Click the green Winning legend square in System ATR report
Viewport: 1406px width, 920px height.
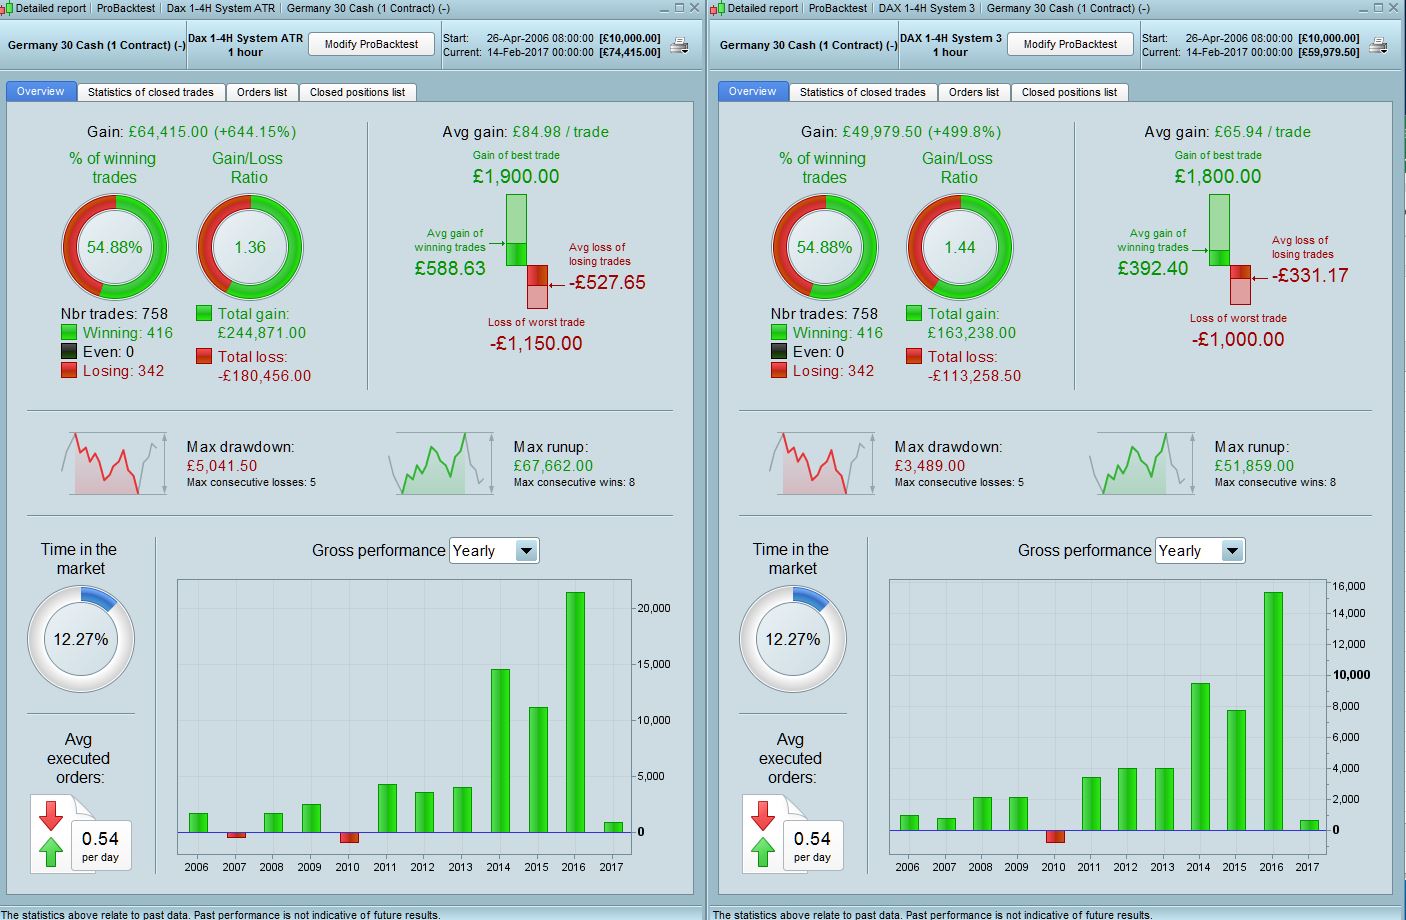coord(69,333)
